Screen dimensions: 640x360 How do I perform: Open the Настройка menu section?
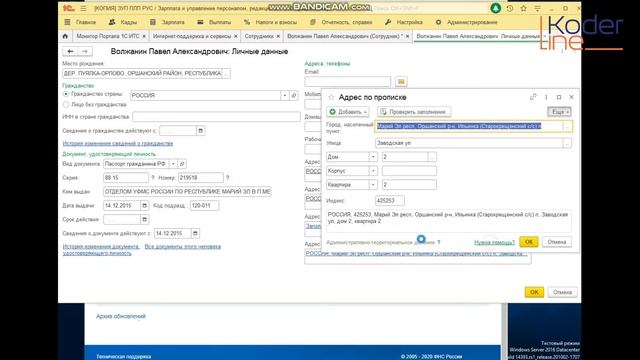(x=404, y=22)
